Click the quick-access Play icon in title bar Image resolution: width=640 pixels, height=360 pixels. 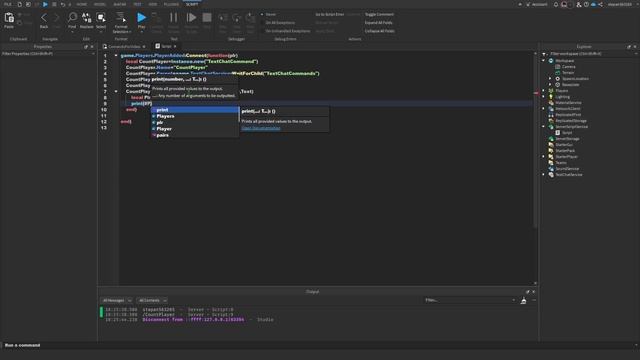pyautogui.click(x=45, y=4)
